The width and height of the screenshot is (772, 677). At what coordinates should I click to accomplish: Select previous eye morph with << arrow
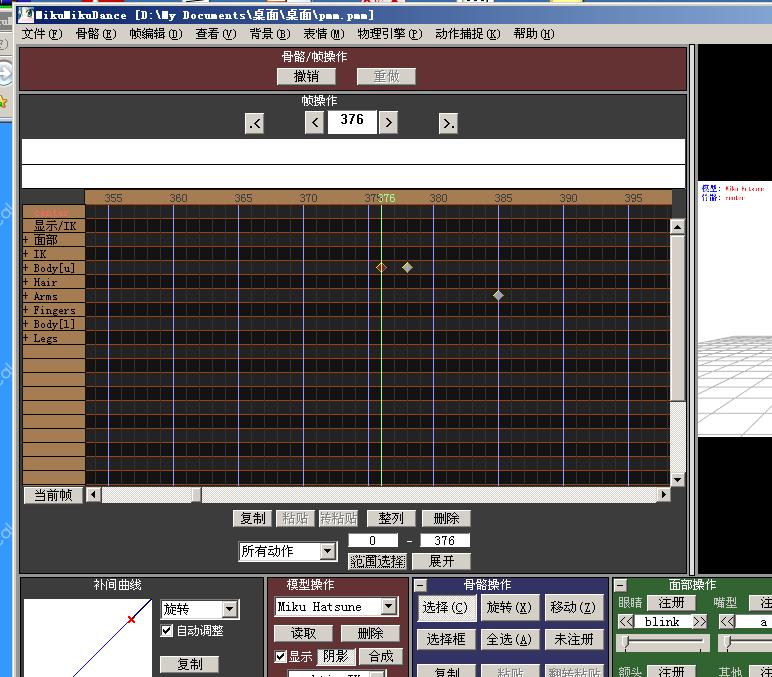click(626, 621)
